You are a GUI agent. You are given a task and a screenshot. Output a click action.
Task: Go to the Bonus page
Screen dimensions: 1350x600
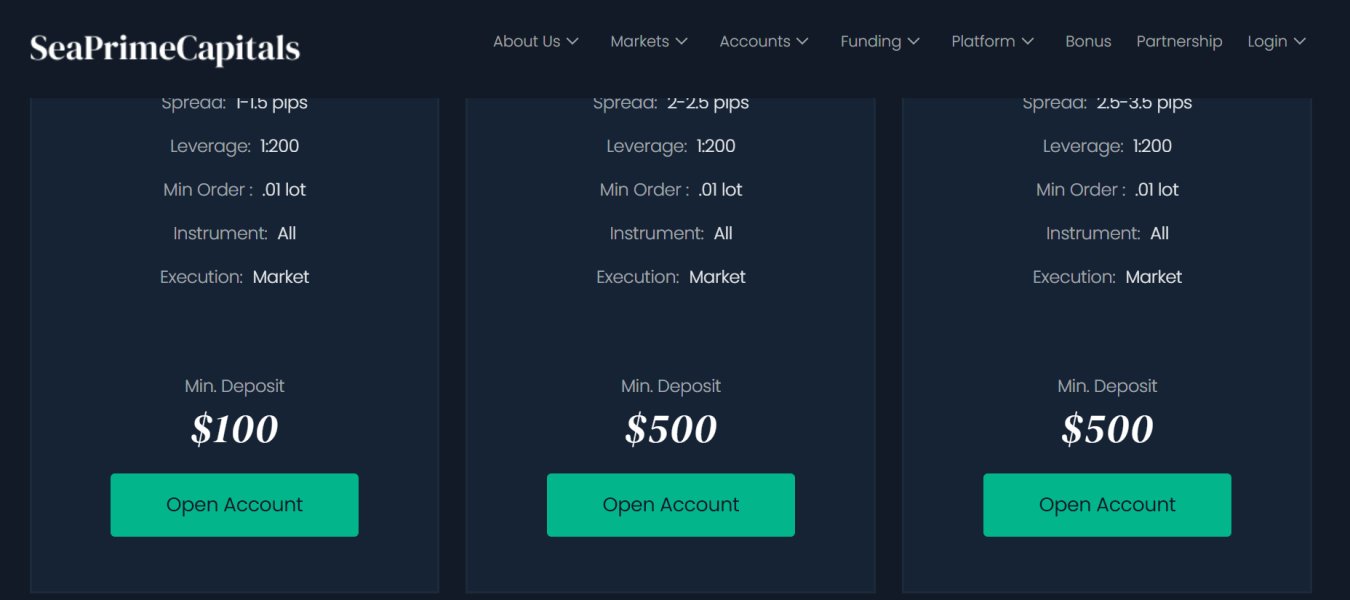[1088, 41]
